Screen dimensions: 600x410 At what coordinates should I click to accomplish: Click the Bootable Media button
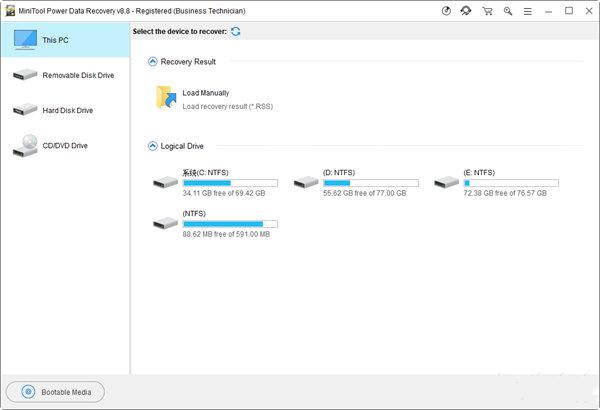[x=55, y=392]
